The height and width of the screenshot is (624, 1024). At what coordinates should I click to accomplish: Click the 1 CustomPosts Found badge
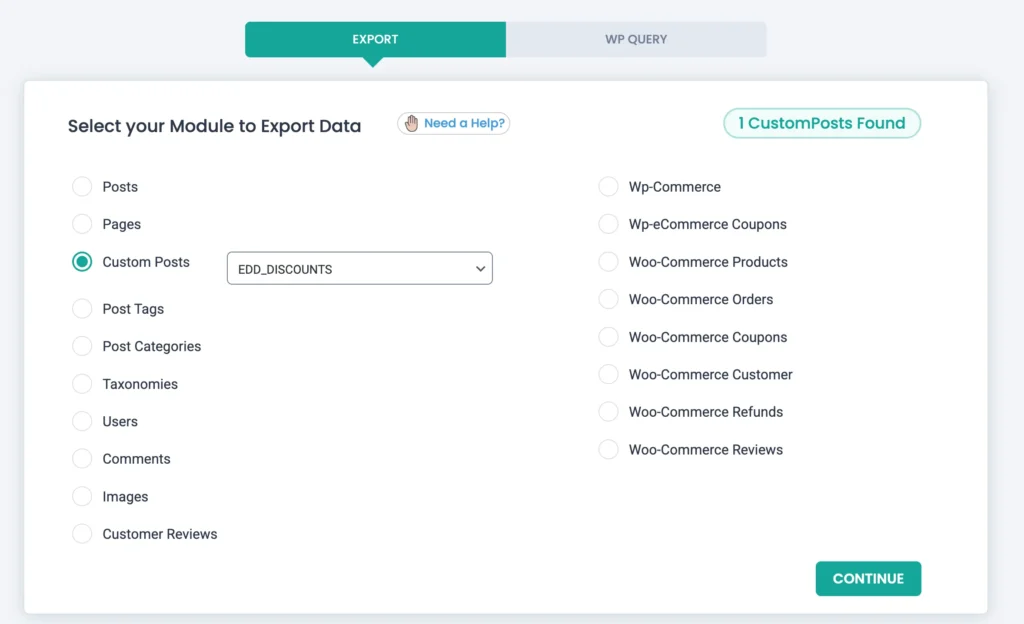pyautogui.click(x=822, y=123)
